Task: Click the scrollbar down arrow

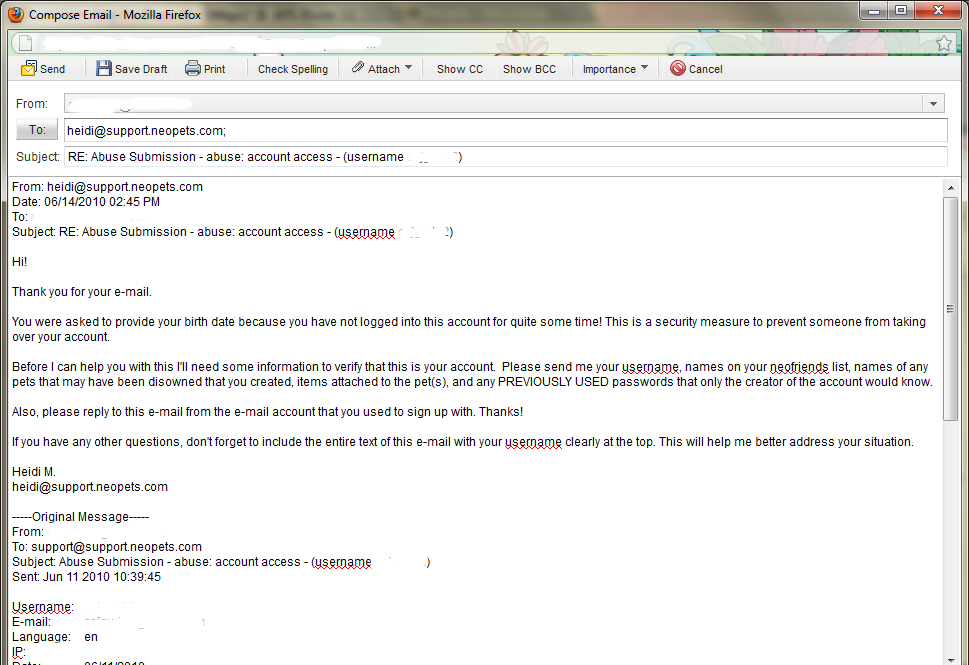Action: (x=950, y=659)
